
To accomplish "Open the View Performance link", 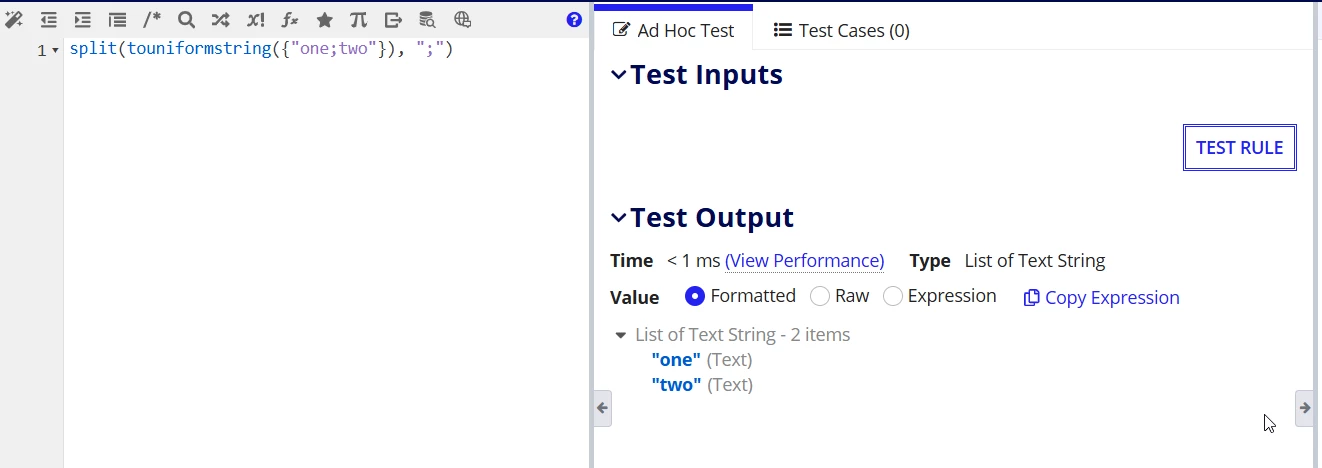I will (x=804, y=261).
